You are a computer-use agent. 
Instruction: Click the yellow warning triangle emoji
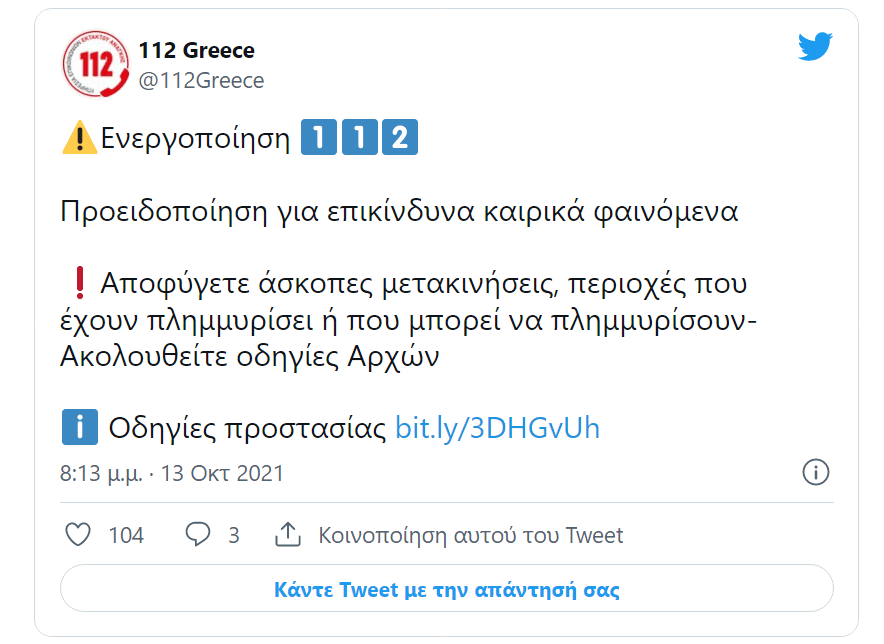pos(79,138)
